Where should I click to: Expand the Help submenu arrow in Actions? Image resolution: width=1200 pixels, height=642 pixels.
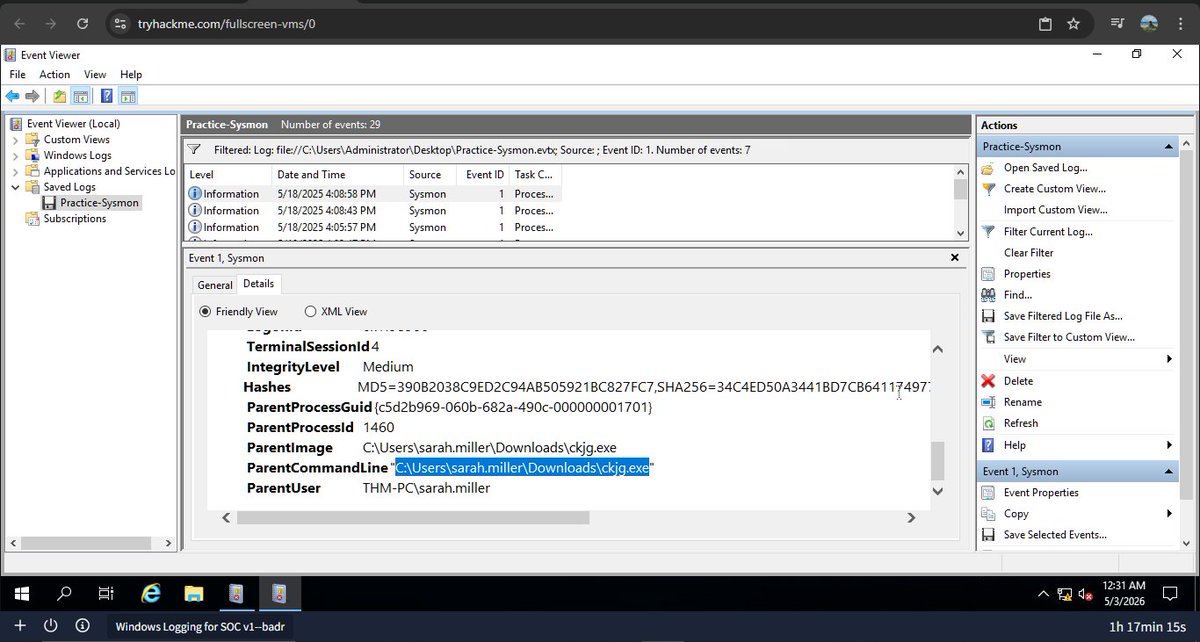click(x=1169, y=445)
